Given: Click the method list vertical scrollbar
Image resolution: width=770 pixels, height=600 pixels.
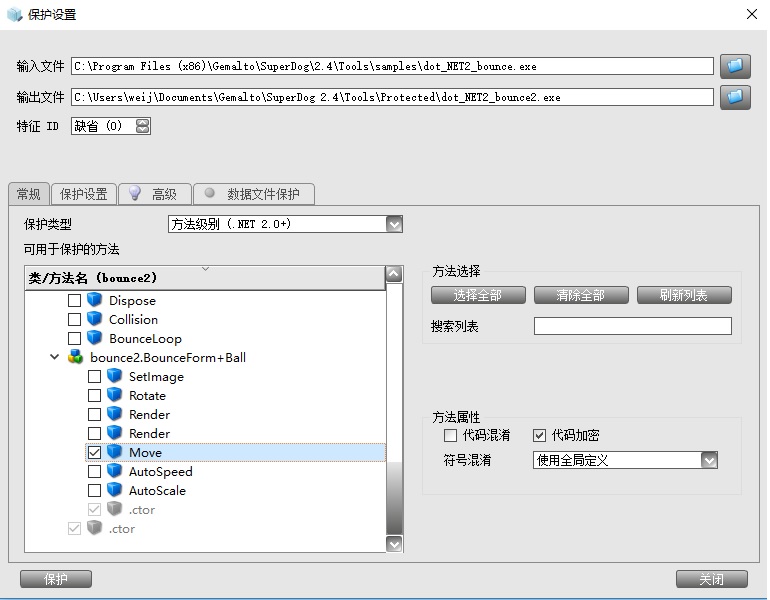Looking at the screenshot, I should click(394, 400).
